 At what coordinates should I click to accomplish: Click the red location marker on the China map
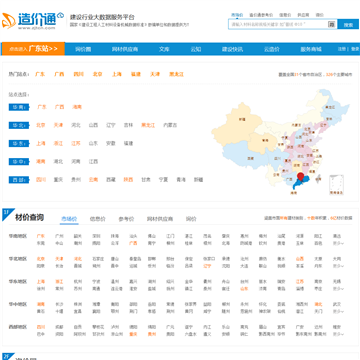click(x=301, y=177)
